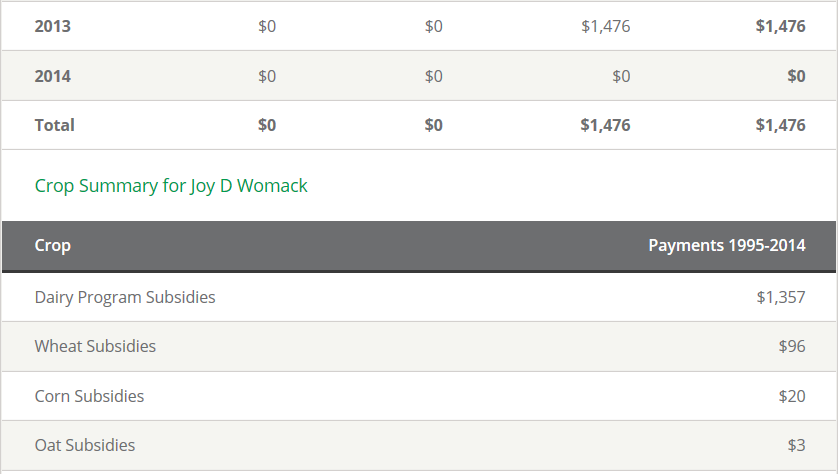The width and height of the screenshot is (839, 474).
Task: Click the Crop column header
Action: [52, 245]
